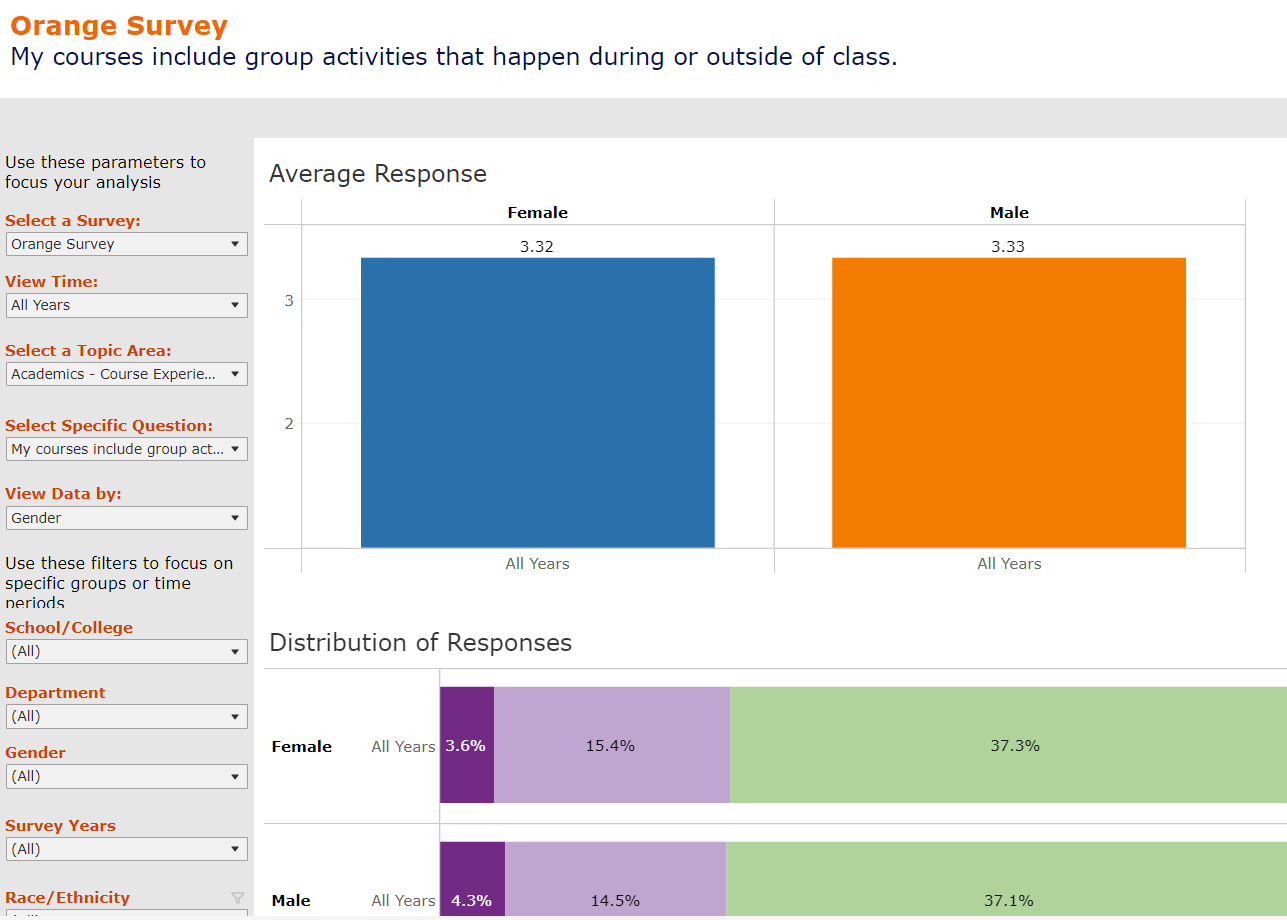Expand the View Time dropdown

click(126, 305)
